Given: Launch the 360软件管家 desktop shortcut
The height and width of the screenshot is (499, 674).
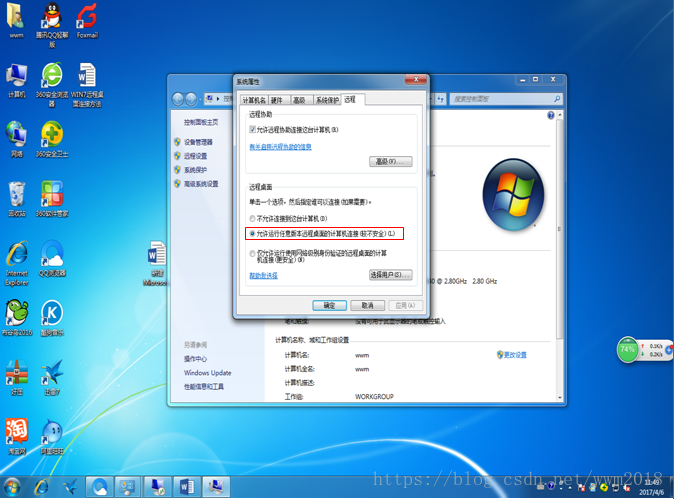Looking at the screenshot, I should [x=52, y=199].
